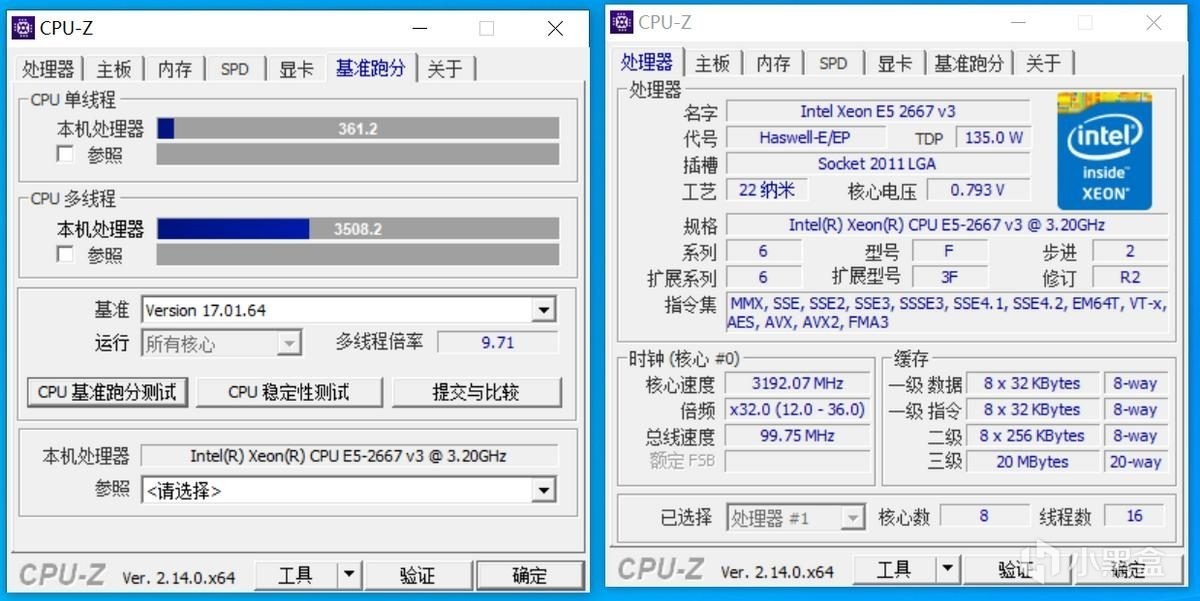Click 提交与比较 button
The width and height of the screenshot is (1200, 601).
pyautogui.click(x=476, y=392)
